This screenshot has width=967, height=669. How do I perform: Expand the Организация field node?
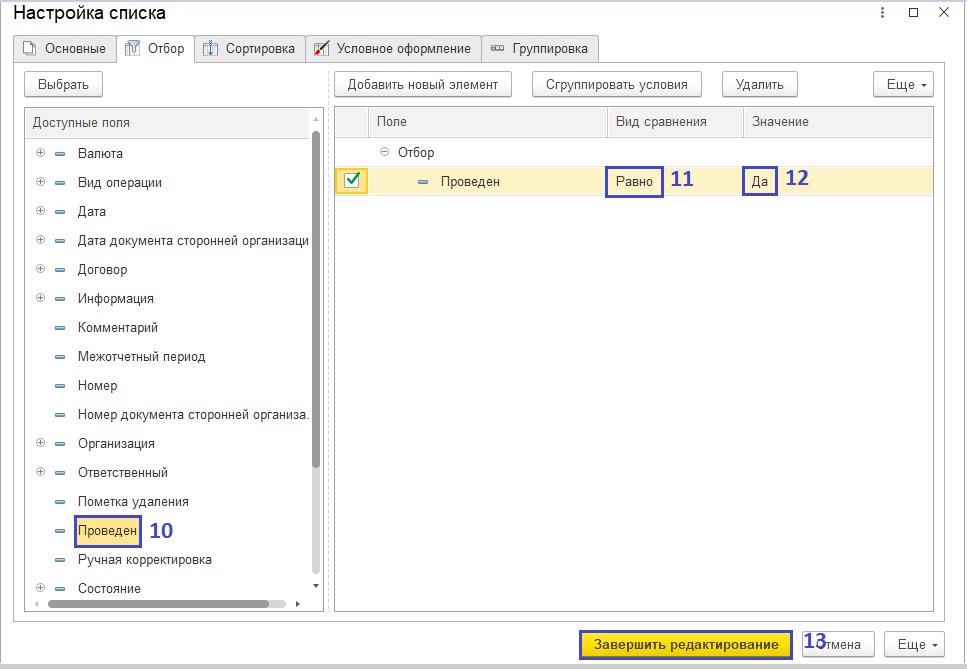[41, 443]
